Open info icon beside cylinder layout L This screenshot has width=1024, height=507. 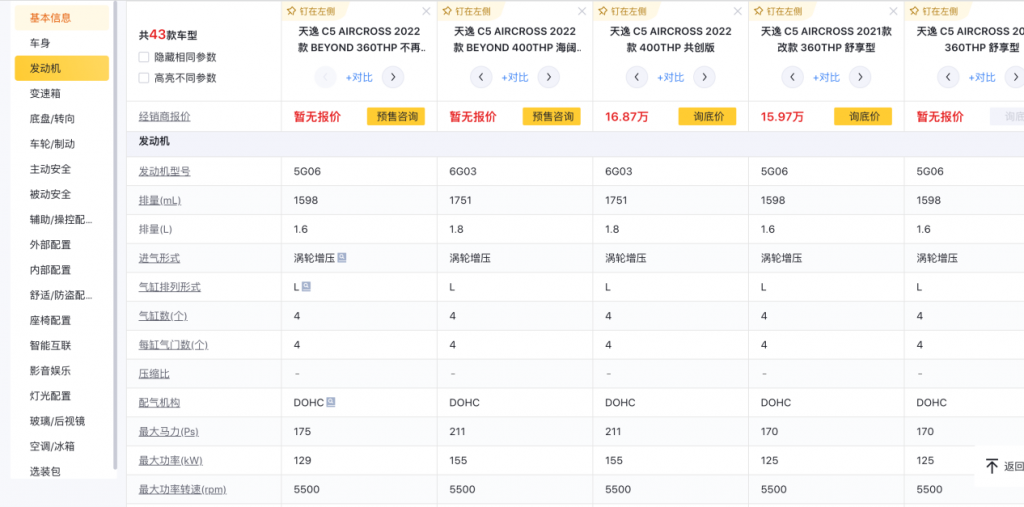[306, 286]
